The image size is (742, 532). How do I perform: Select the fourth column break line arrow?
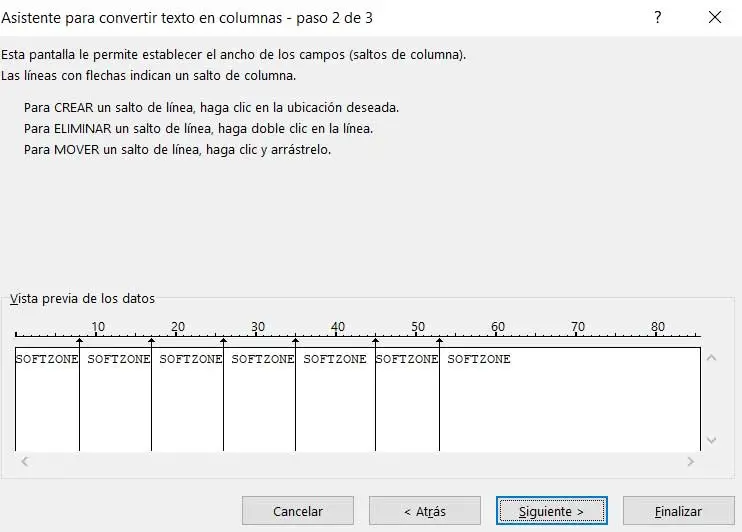coord(295,343)
